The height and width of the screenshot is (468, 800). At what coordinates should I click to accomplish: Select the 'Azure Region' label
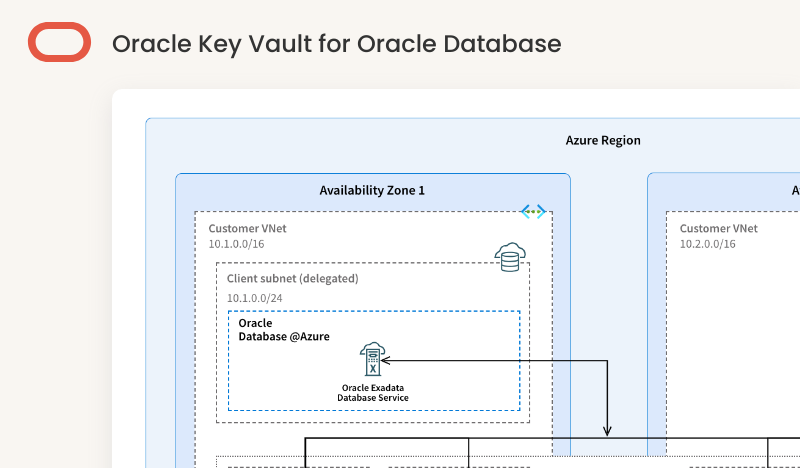[x=603, y=140]
